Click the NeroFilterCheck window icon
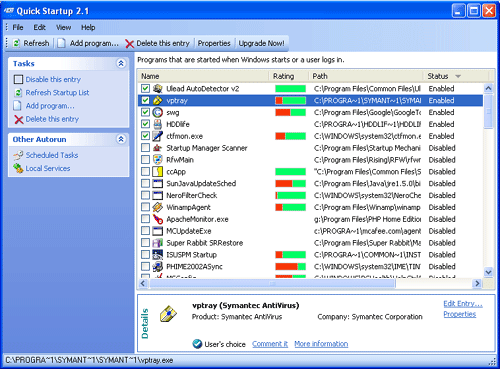The image size is (500, 369). pyautogui.click(x=158, y=195)
